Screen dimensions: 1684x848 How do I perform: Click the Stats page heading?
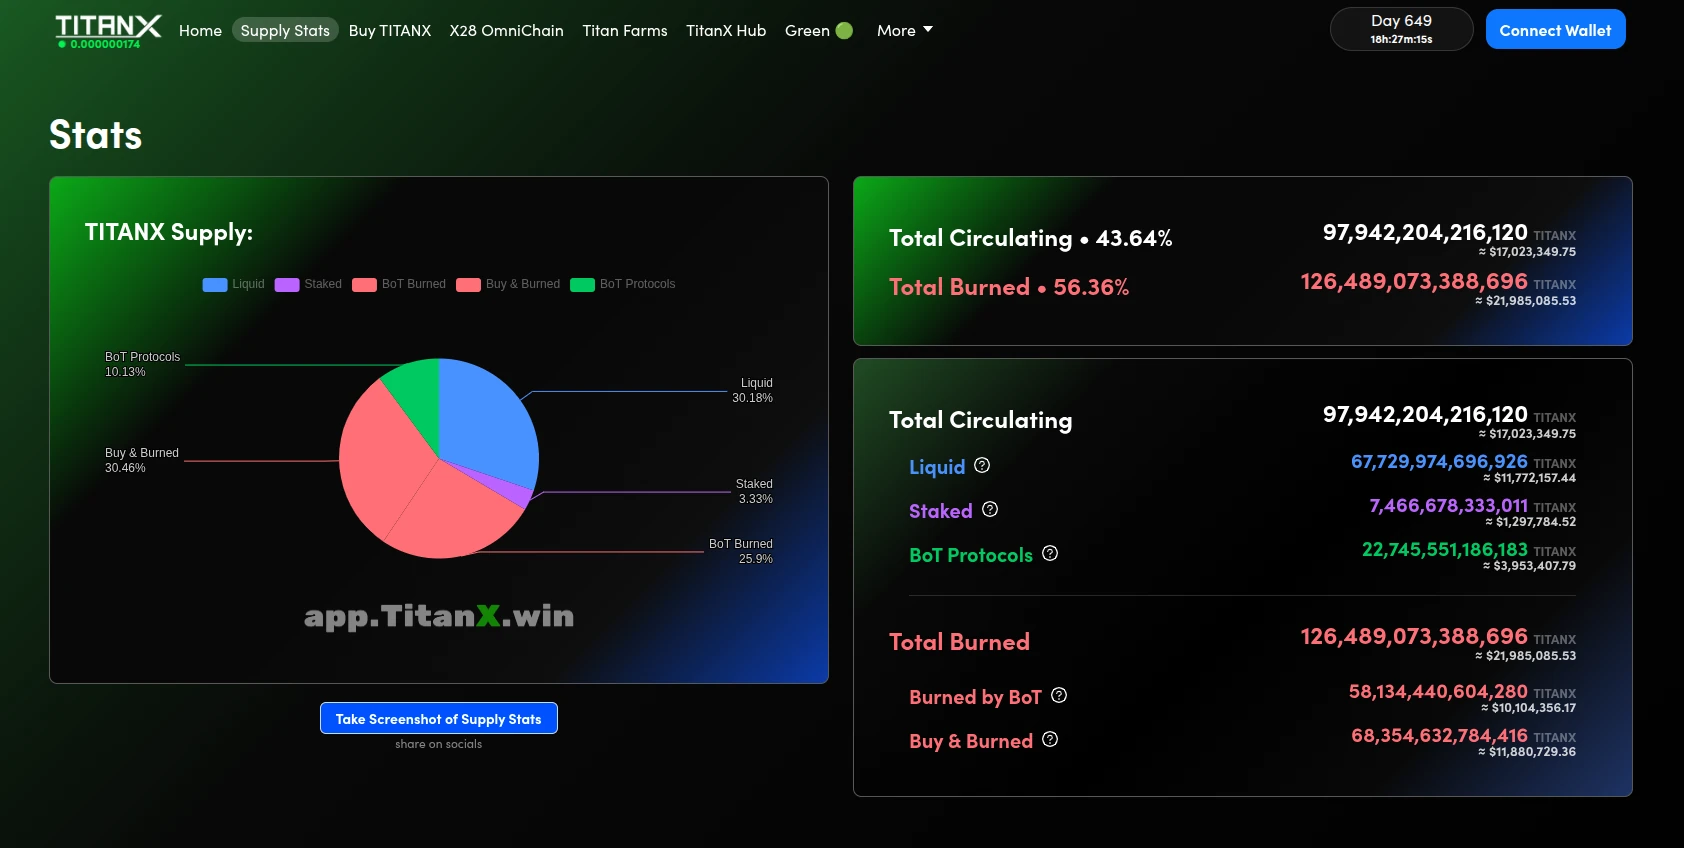click(96, 135)
